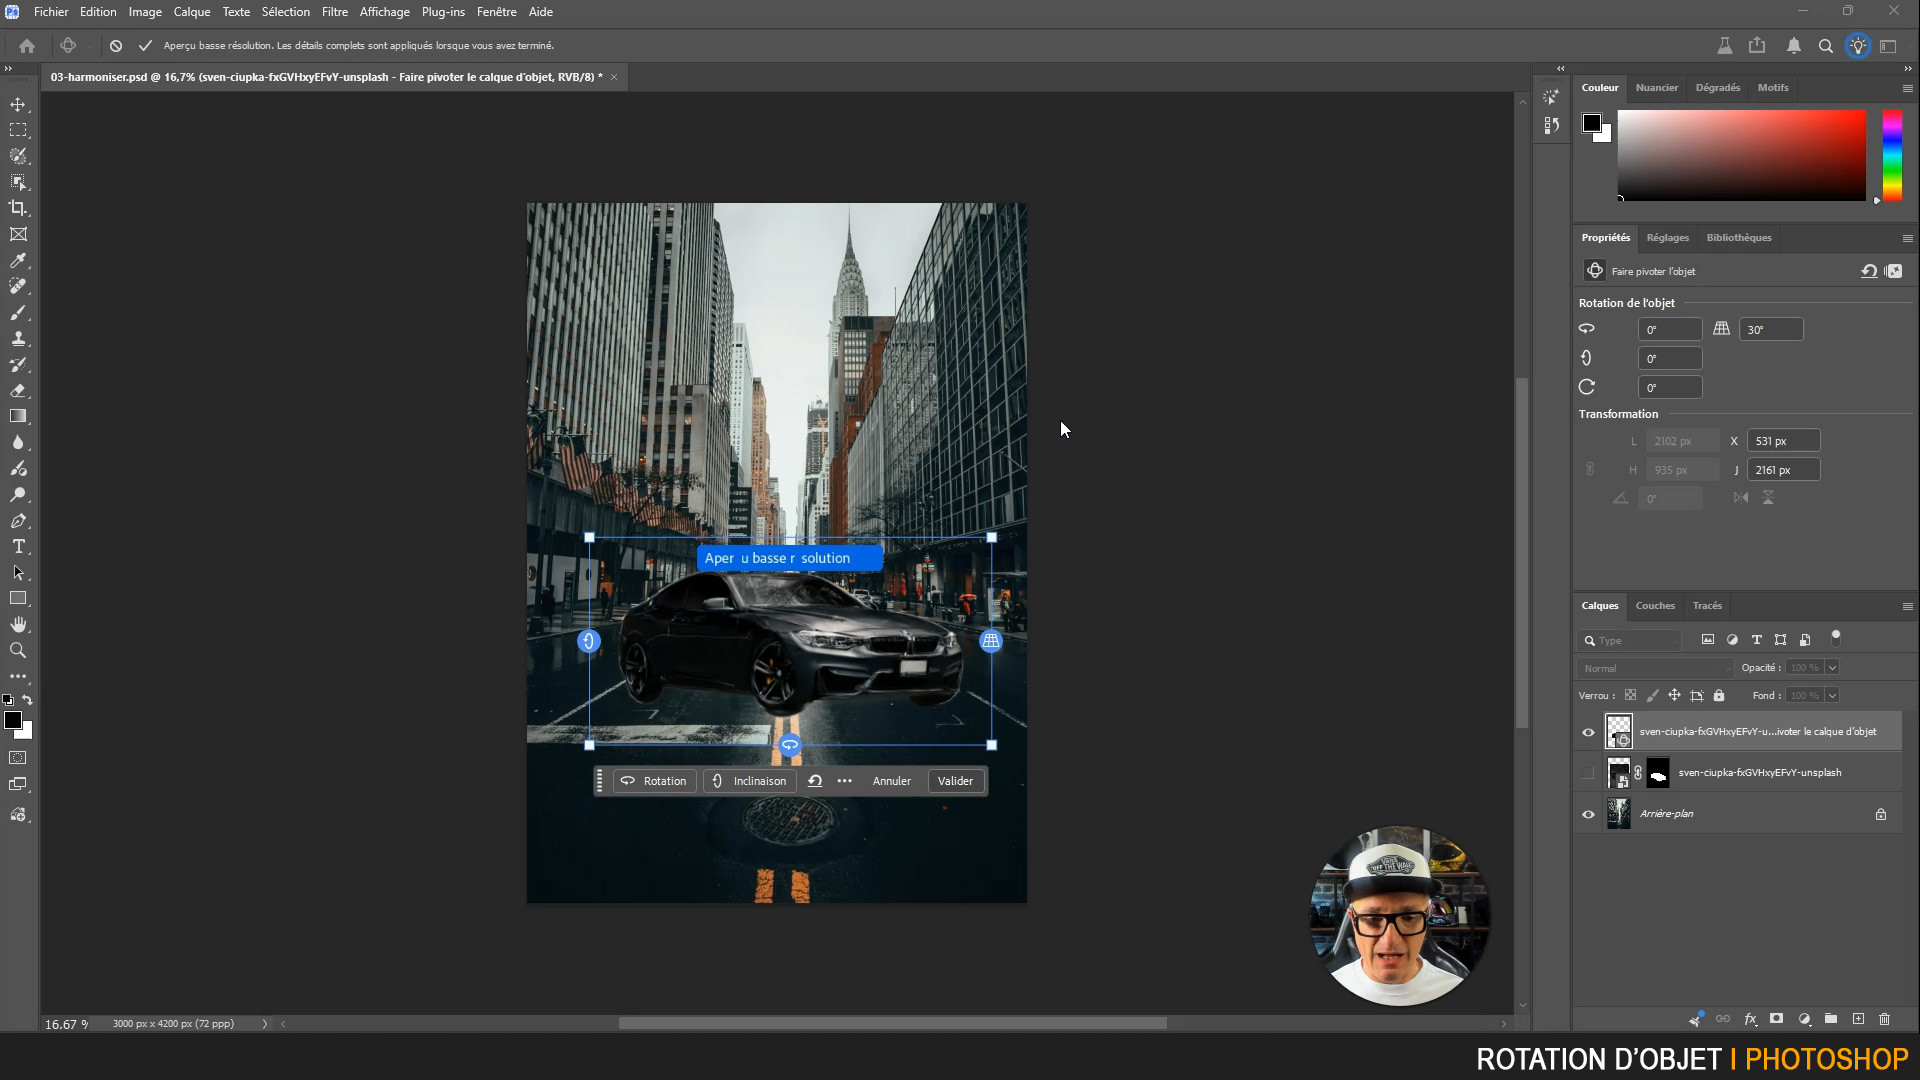Click the fx layer style icon
The height and width of the screenshot is (1080, 1920).
point(1750,1019)
